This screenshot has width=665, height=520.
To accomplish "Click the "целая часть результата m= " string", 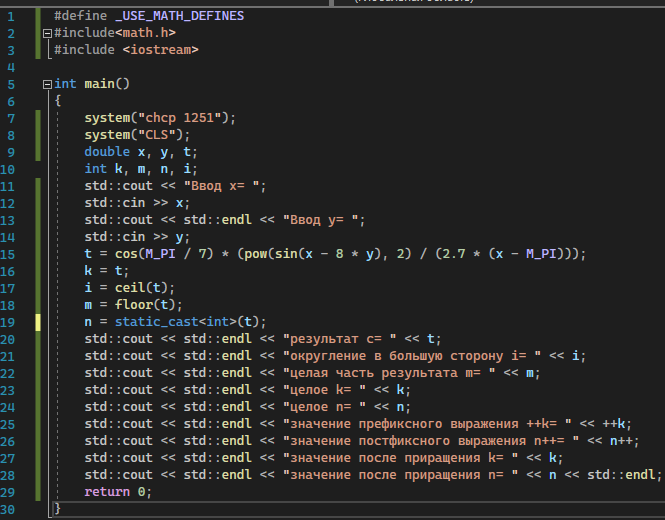I will (x=389, y=373).
